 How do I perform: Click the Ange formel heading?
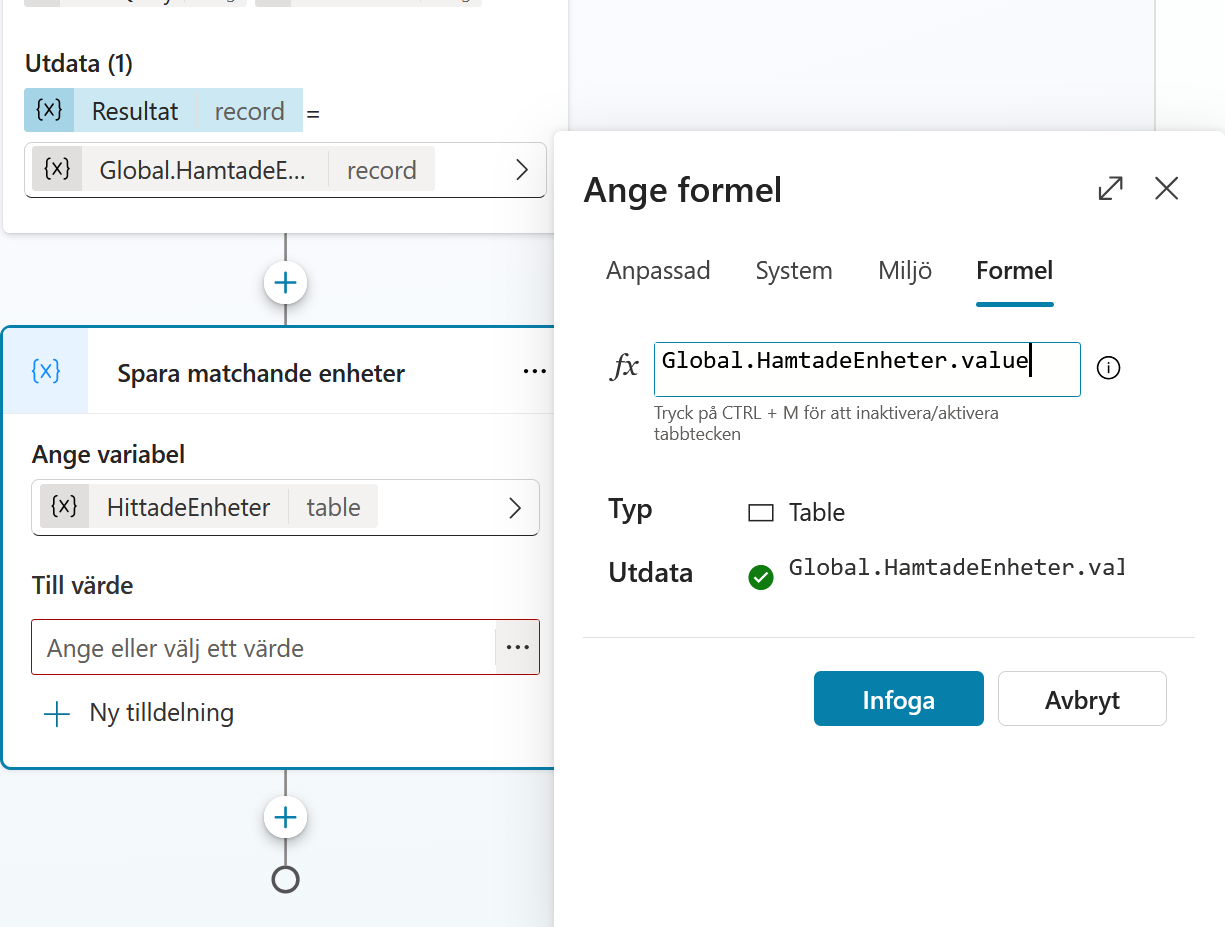click(x=683, y=189)
